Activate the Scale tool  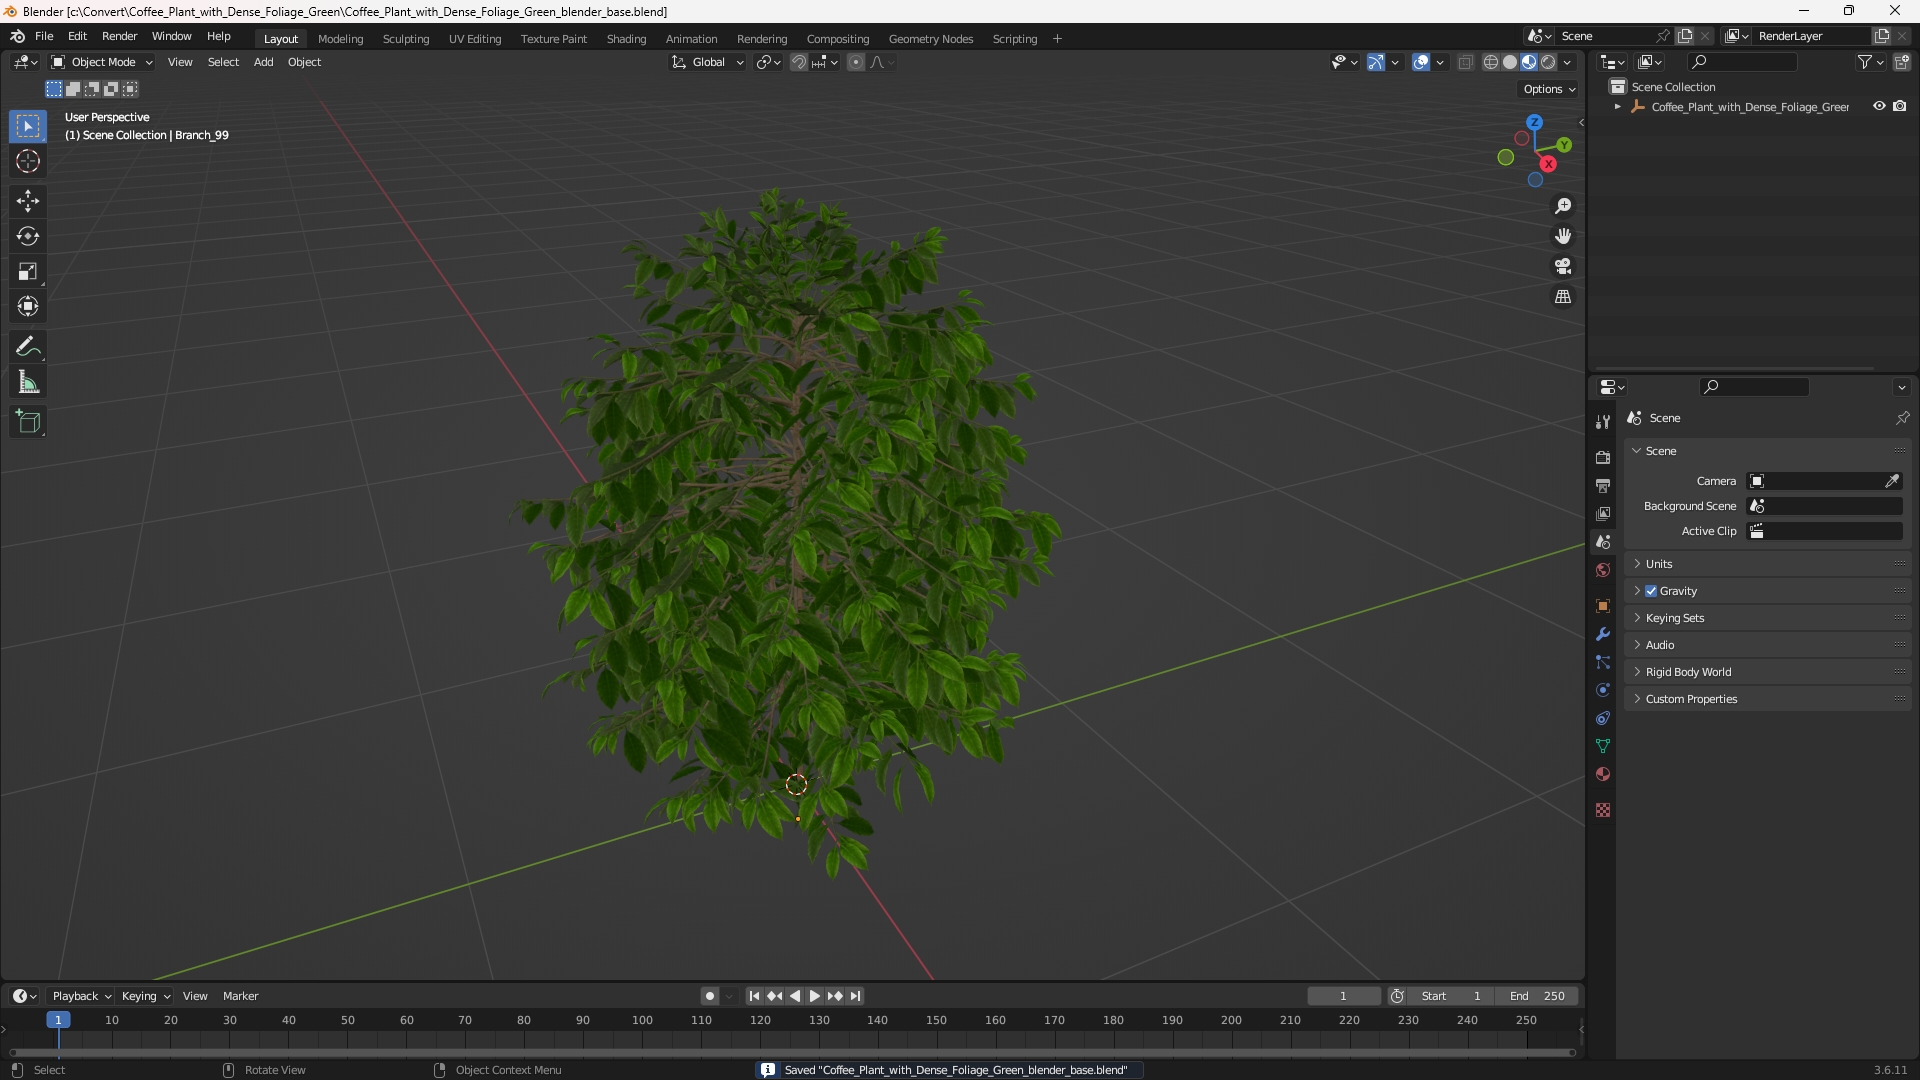pyautogui.click(x=28, y=271)
